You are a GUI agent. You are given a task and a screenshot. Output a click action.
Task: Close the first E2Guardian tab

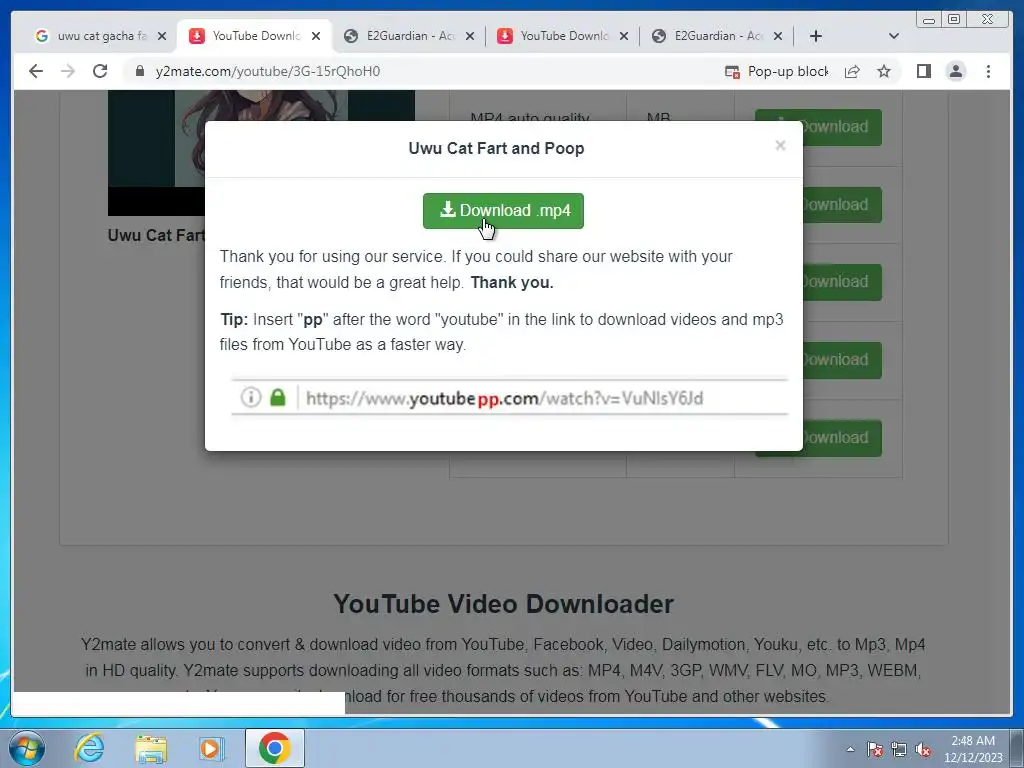(x=470, y=36)
